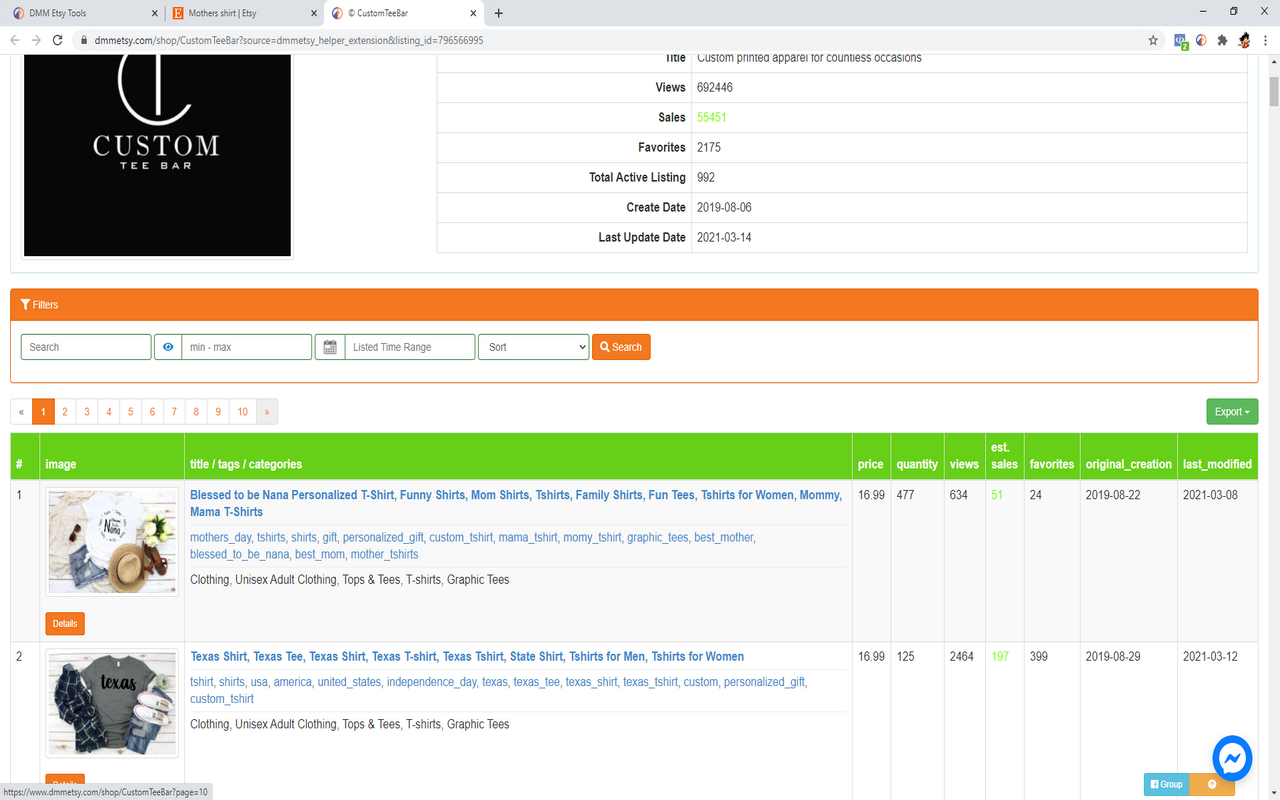Image resolution: width=1280 pixels, height=800 pixels.
Task: Click the calendar icon for listed time
Action: click(x=329, y=347)
